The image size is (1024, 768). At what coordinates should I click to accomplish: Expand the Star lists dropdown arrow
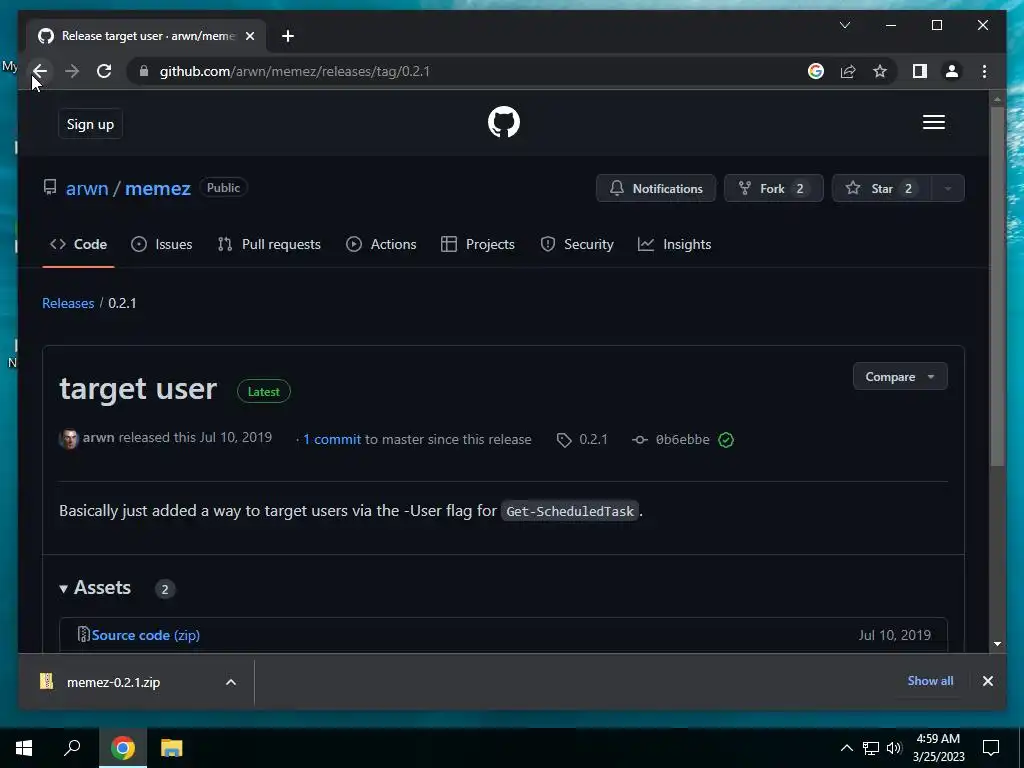(948, 188)
